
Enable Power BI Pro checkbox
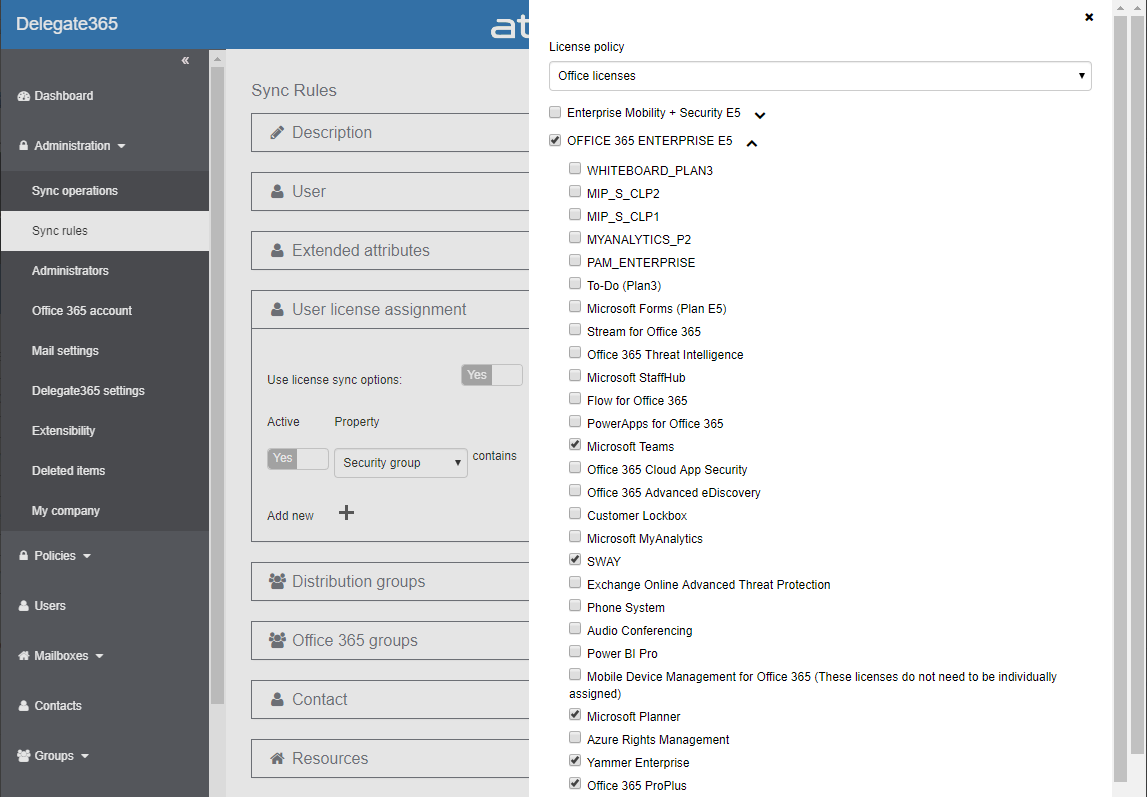(x=575, y=651)
